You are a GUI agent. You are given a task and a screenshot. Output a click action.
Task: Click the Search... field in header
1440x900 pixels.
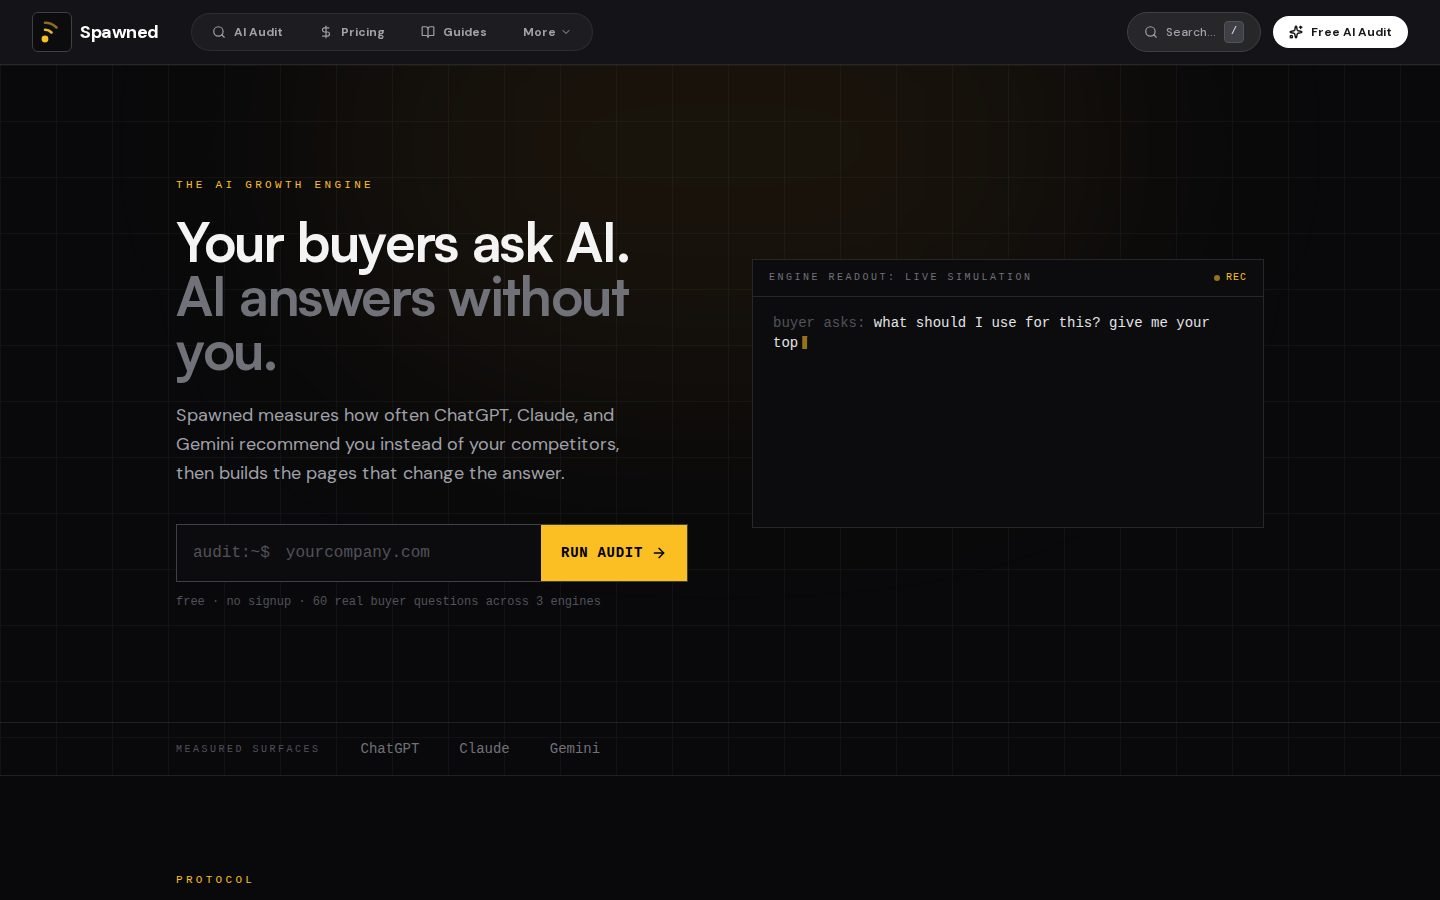1193,32
